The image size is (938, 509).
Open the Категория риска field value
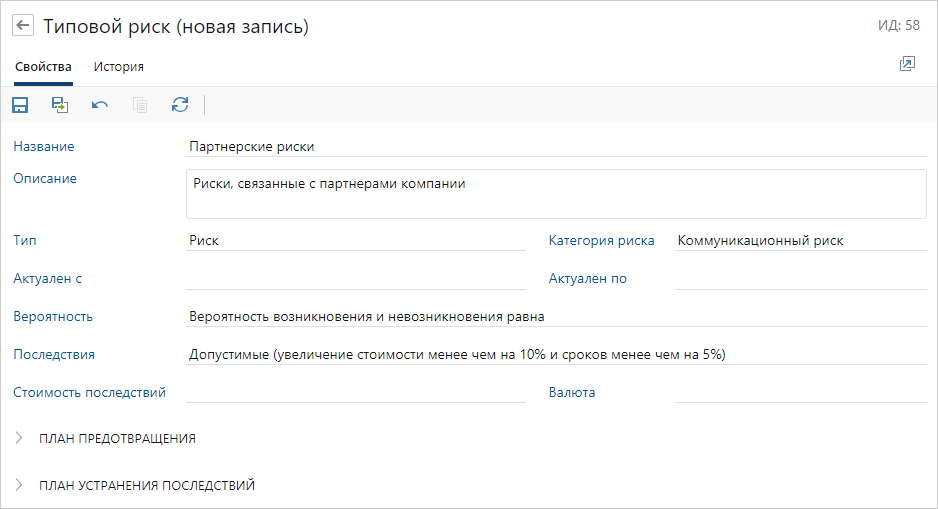click(x=800, y=240)
